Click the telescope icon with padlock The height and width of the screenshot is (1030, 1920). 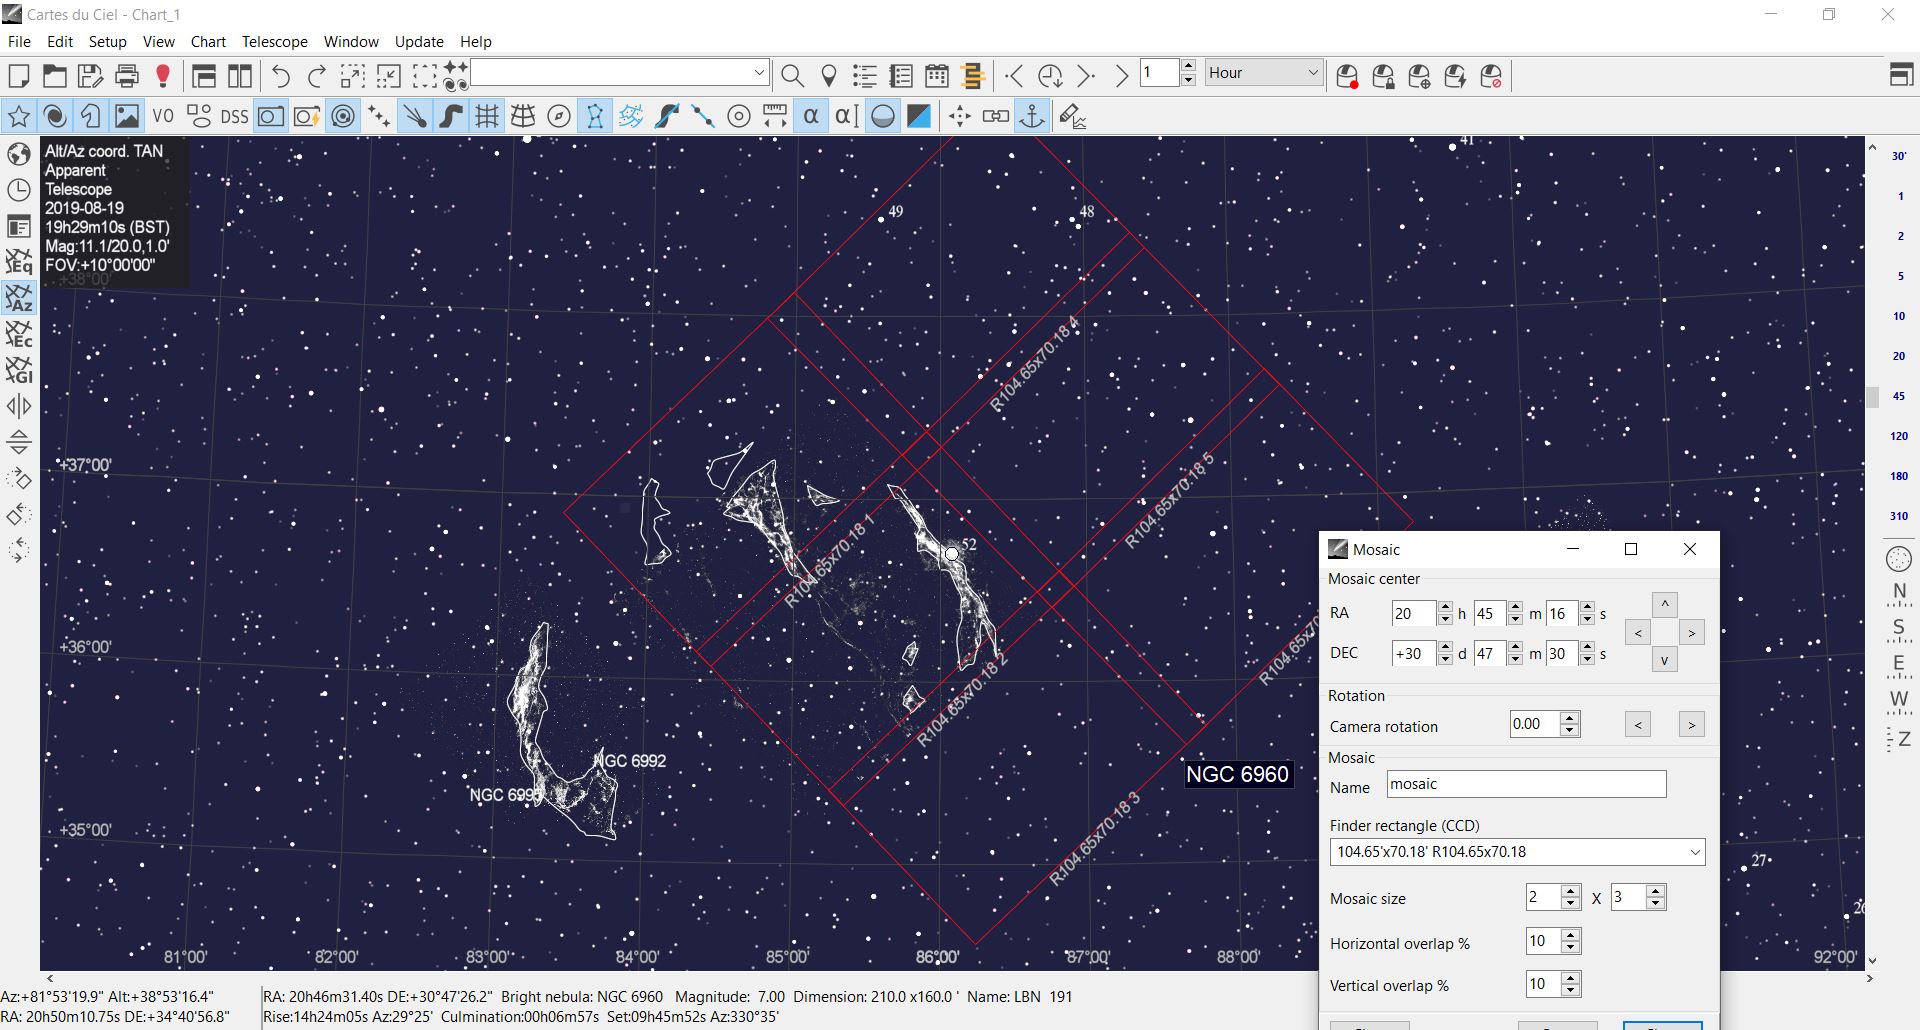pyautogui.click(x=1383, y=76)
